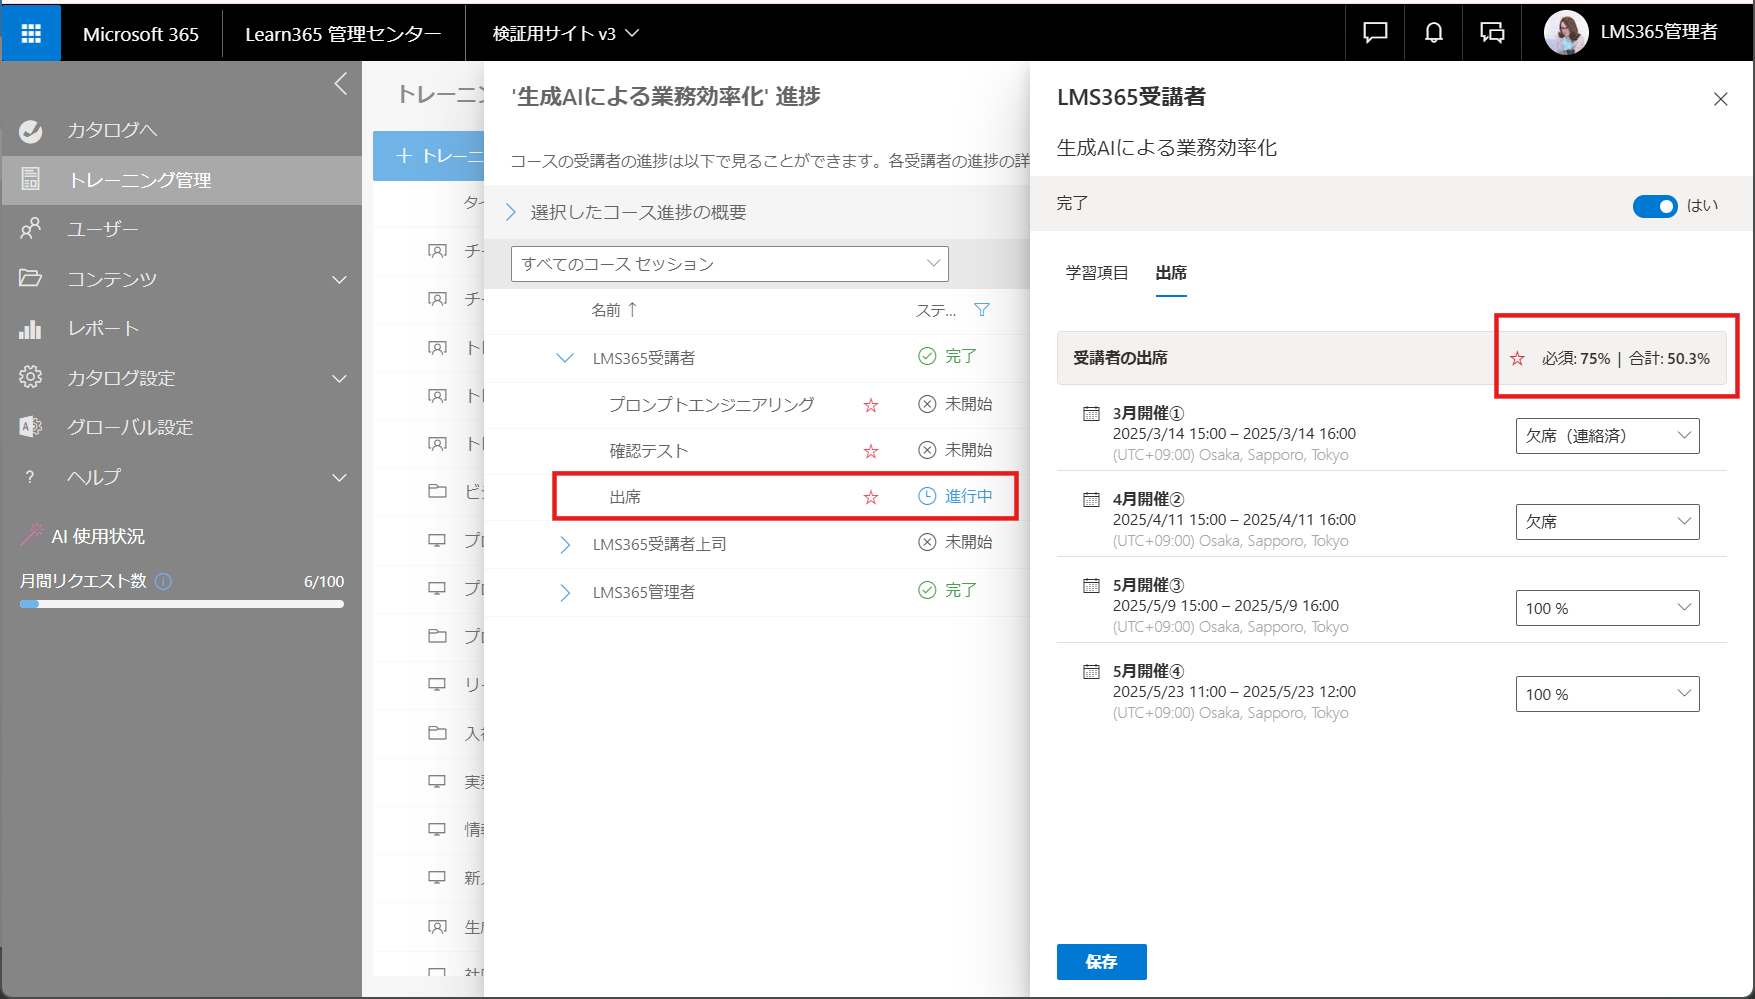Switch to the 学習項目 tab
The width and height of the screenshot is (1755, 999).
click(x=1096, y=273)
